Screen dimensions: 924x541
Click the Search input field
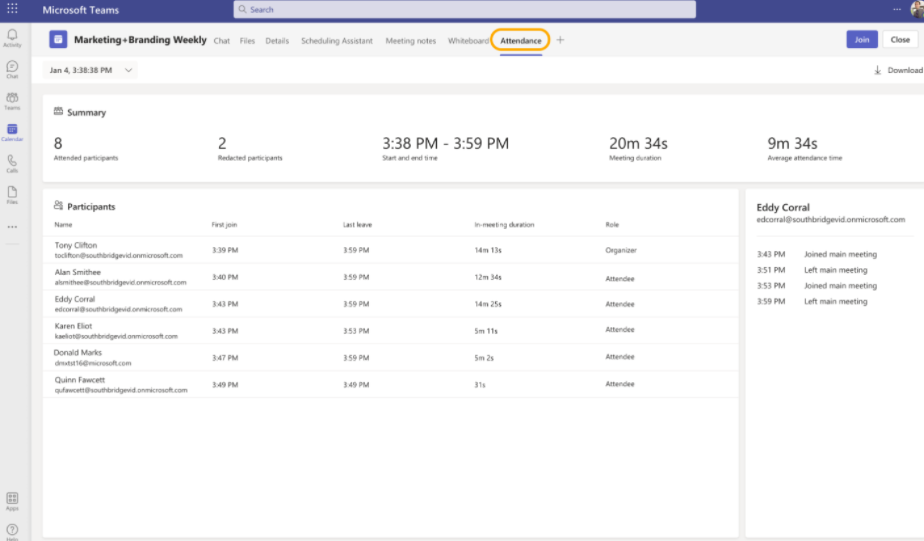pyautogui.click(x=465, y=10)
